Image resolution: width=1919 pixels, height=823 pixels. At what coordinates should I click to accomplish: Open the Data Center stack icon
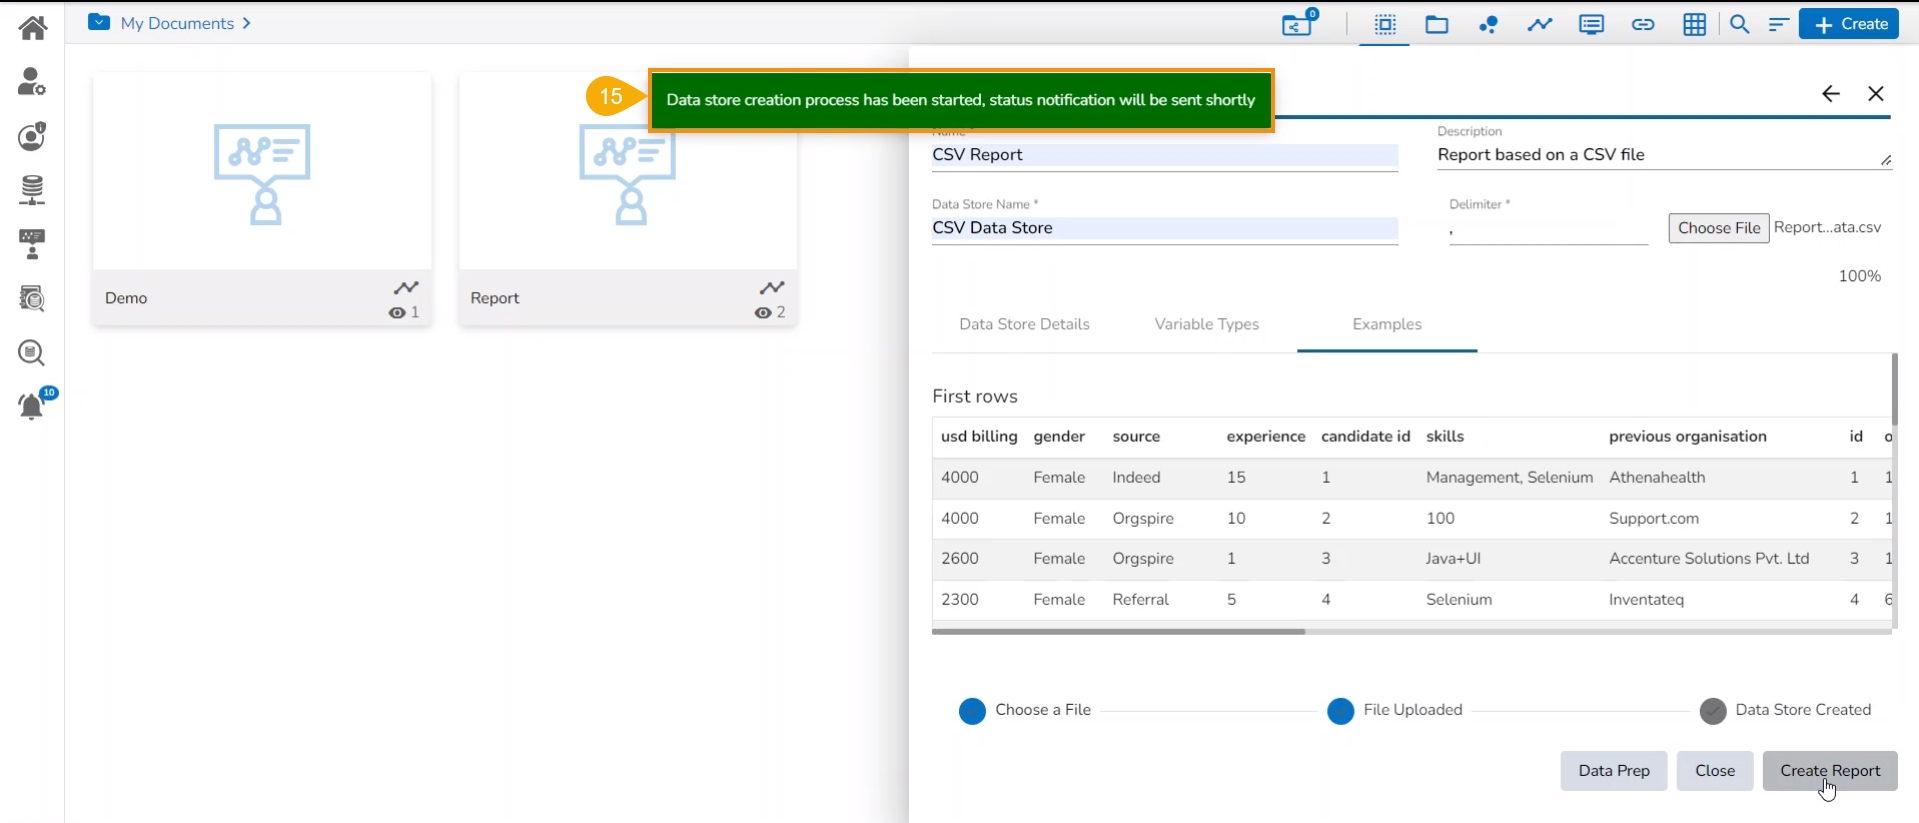pos(32,189)
